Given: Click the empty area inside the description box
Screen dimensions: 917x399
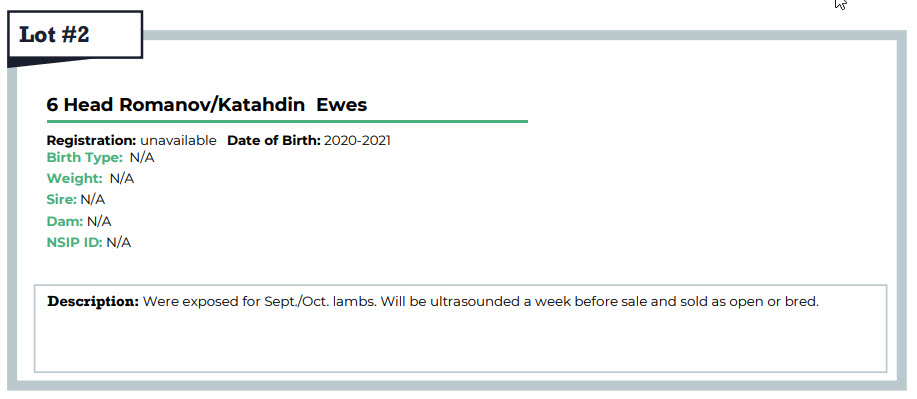Looking at the screenshot, I should [x=460, y=342].
